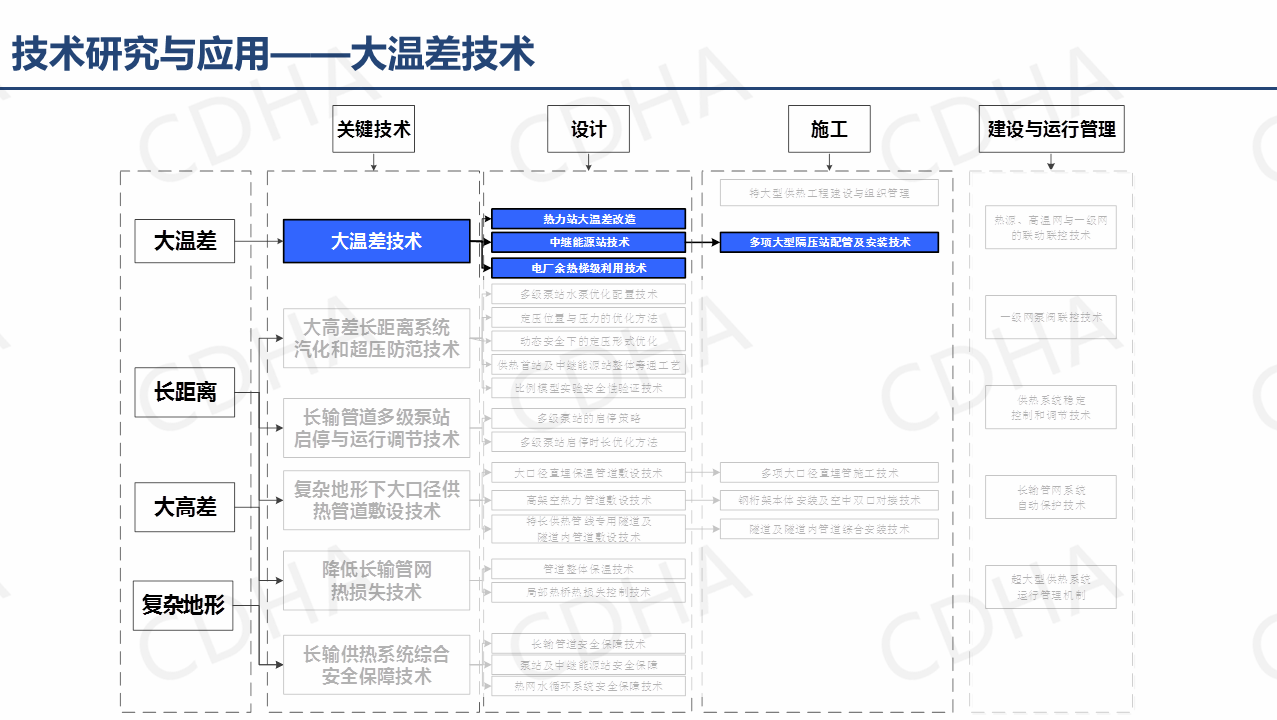Select the blue 热力站大温差改造 box

coord(588,218)
